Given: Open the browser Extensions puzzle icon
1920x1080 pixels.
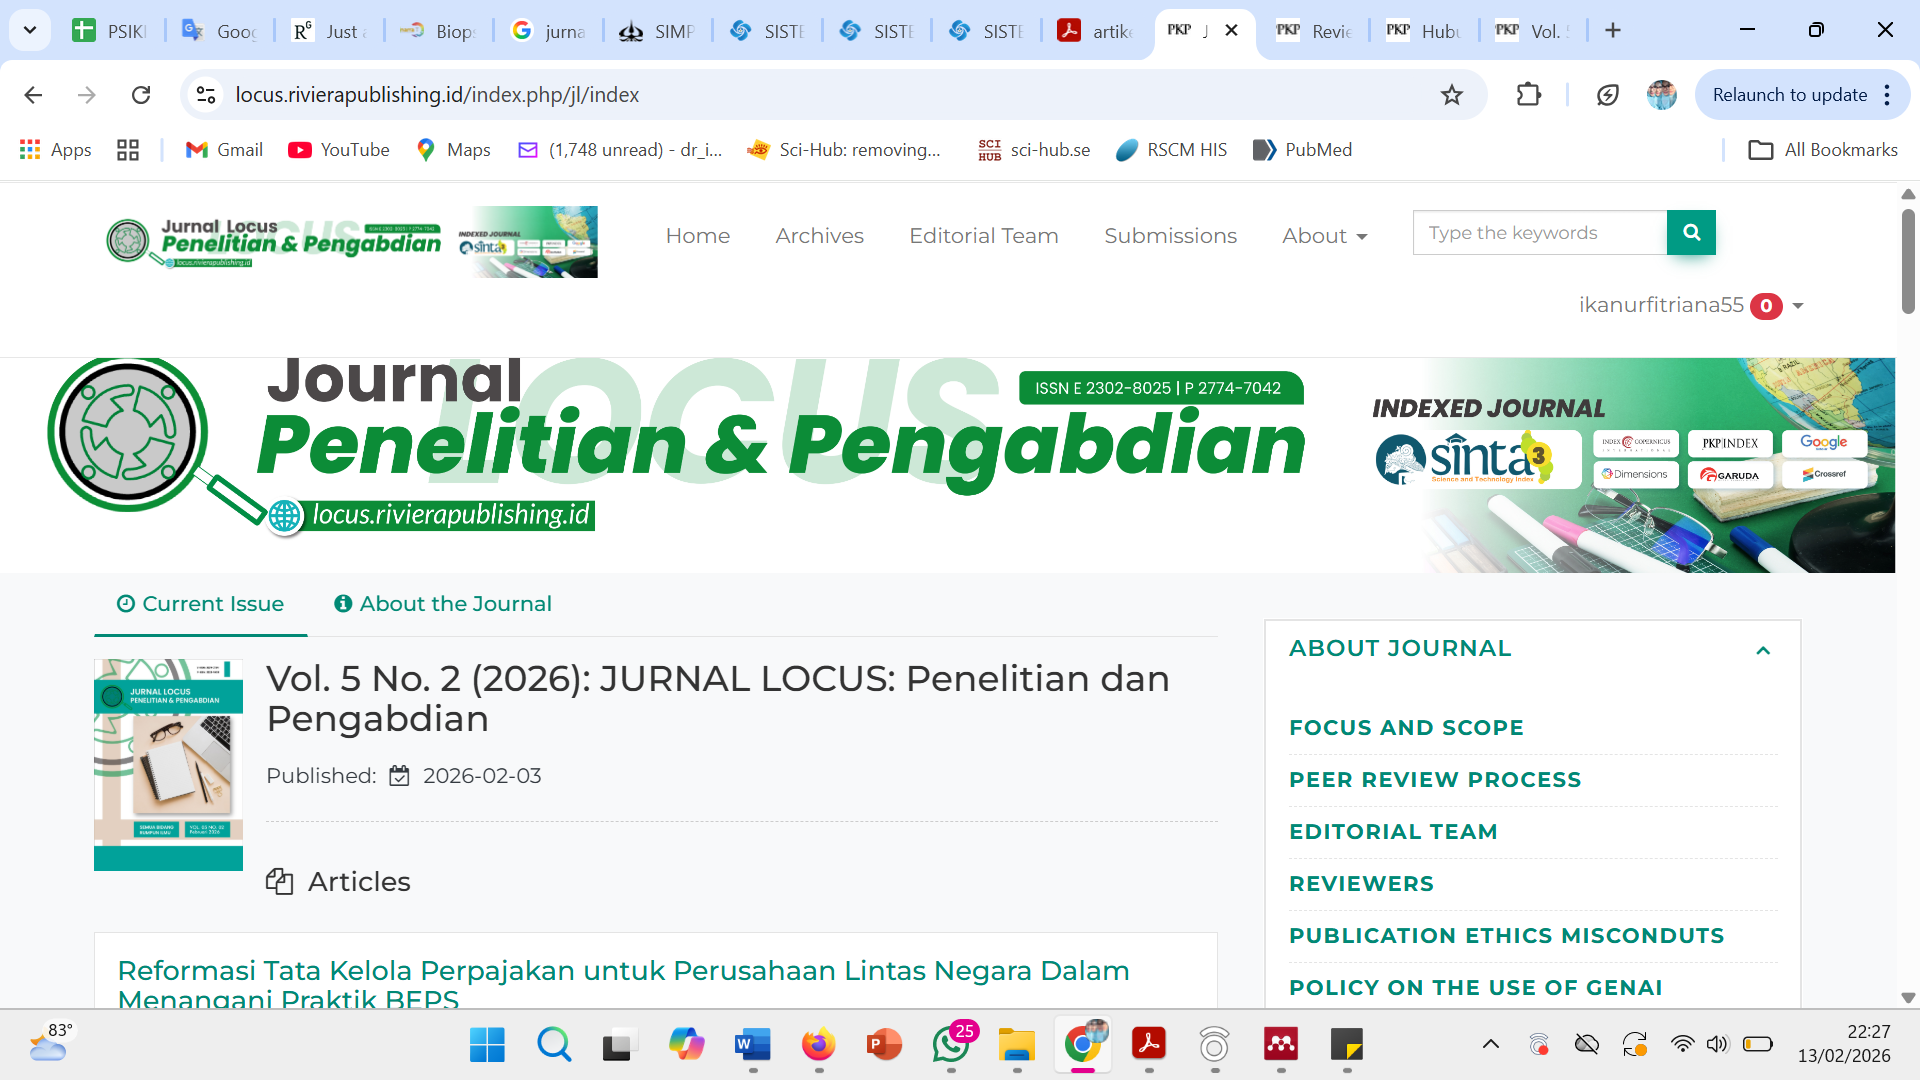Looking at the screenshot, I should tap(1528, 95).
